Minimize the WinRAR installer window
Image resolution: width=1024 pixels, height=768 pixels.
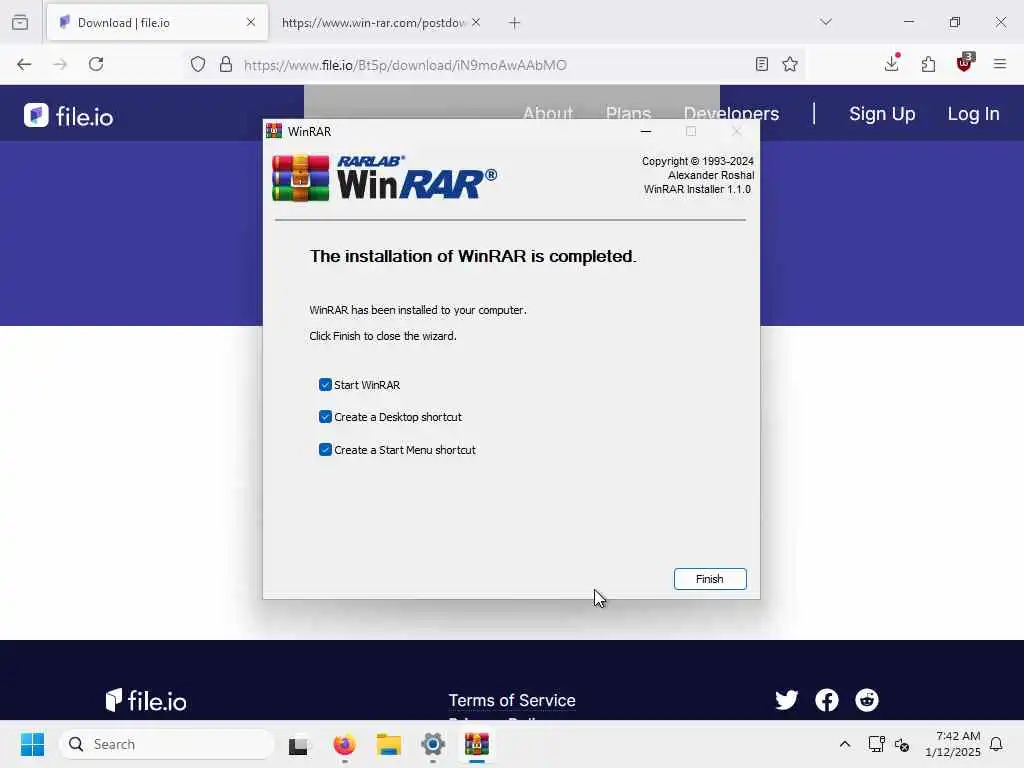click(646, 131)
